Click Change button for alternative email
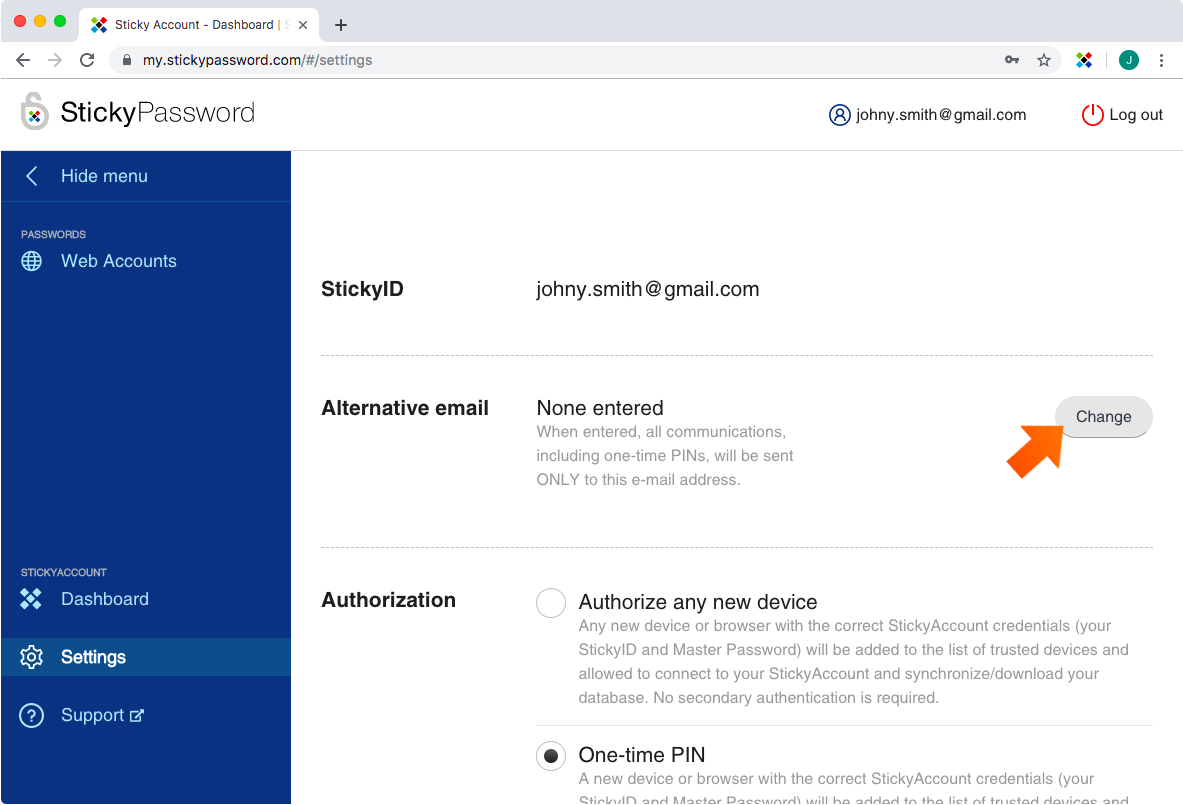 (1103, 416)
